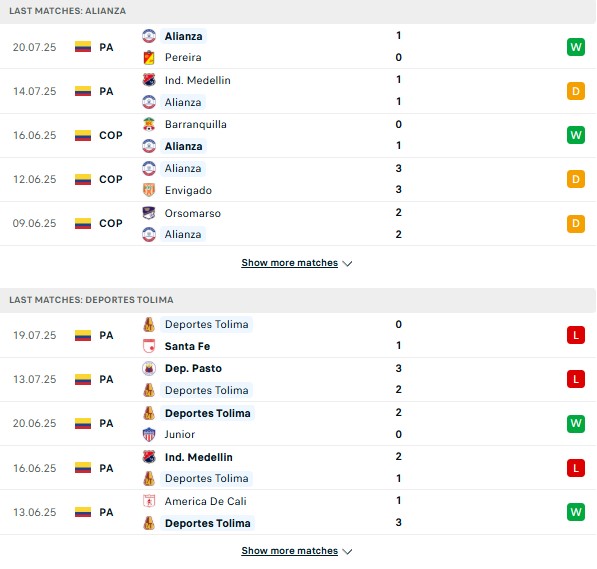Viewport: 597px width, 569px height.
Task: Click chevron arrow beside Alianza Show more matches
Action: (347, 264)
